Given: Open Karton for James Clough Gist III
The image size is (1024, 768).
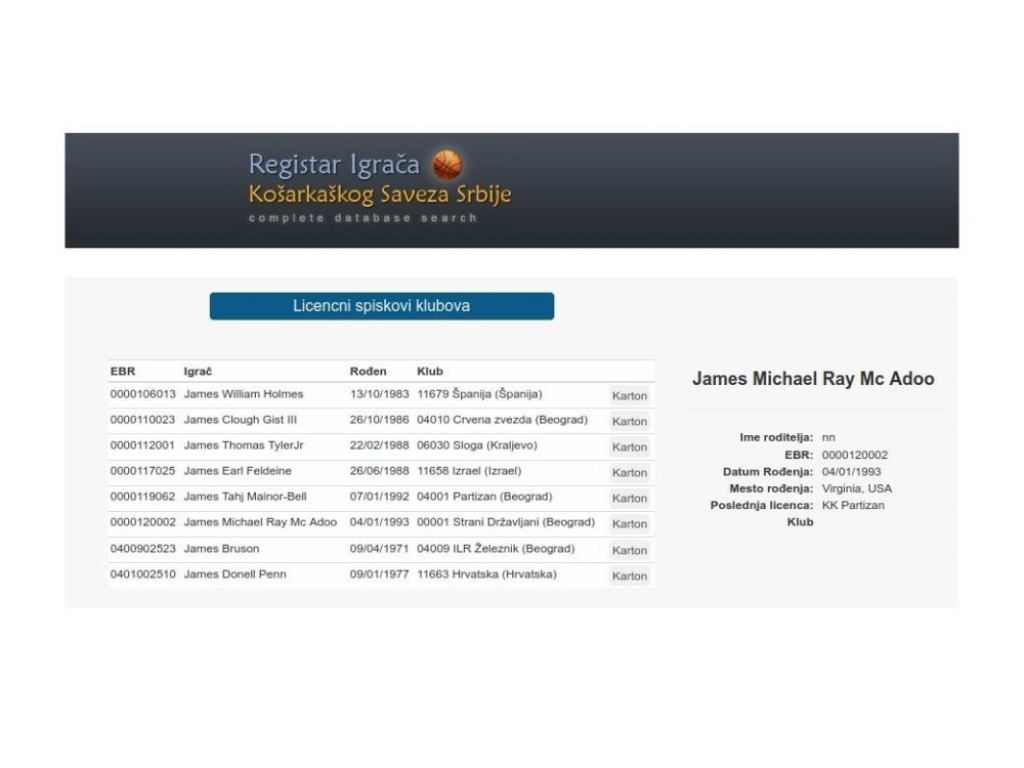Looking at the screenshot, I should 629,422.
